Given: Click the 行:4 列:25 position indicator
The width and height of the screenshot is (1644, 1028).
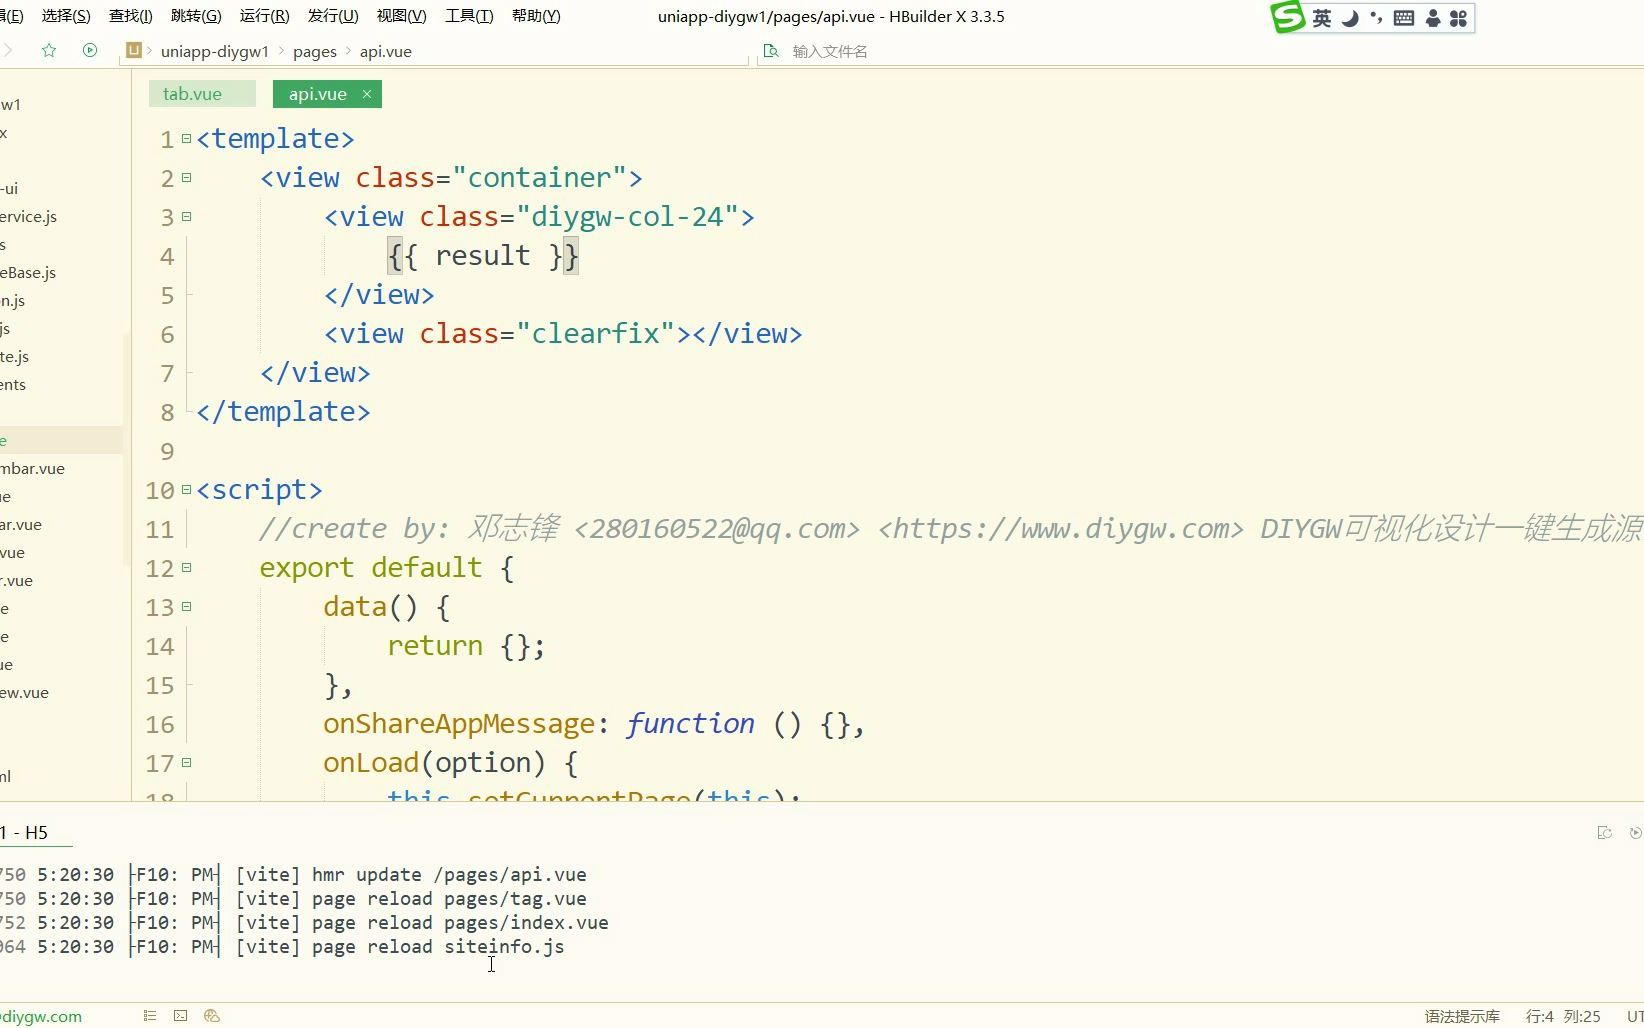Looking at the screenshot, I should (x=1563, y=1016).
